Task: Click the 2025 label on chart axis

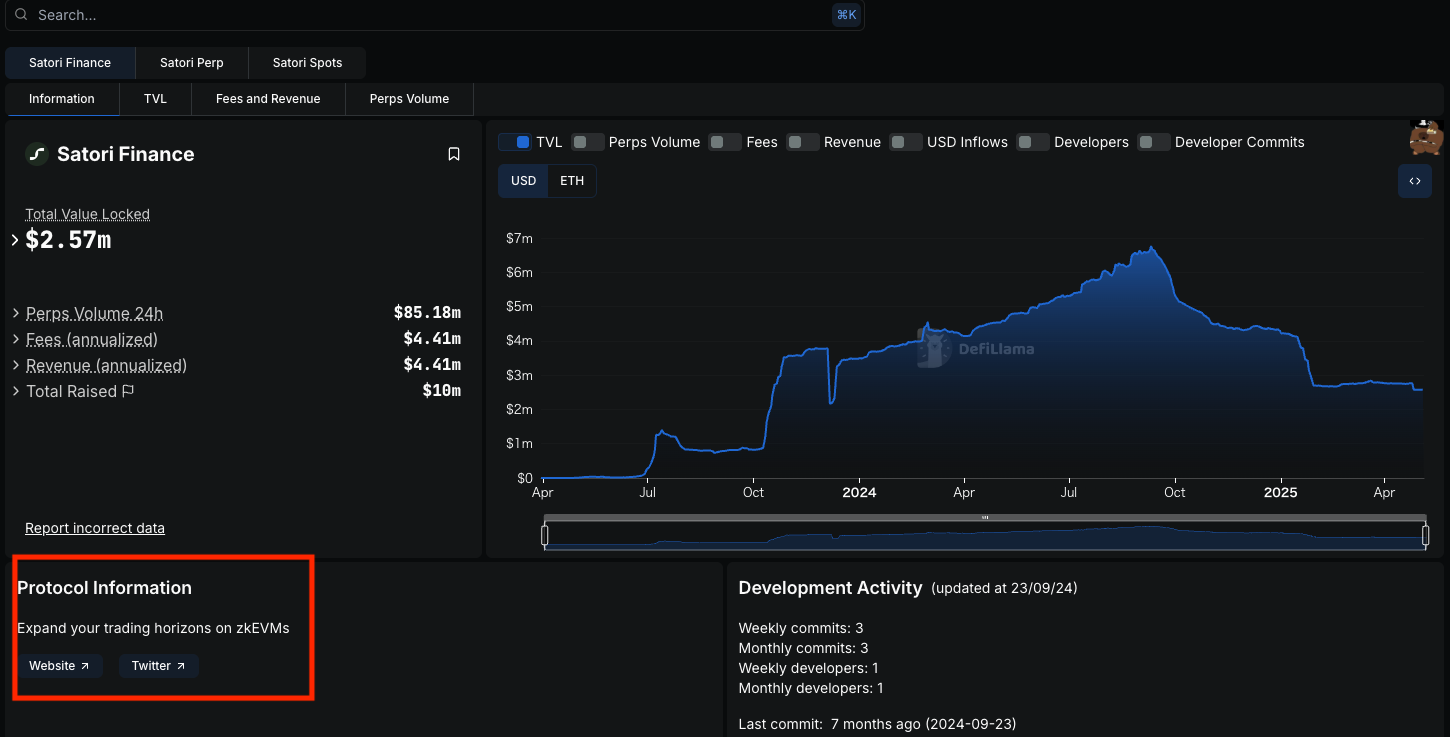Action: pos(1280,492)
